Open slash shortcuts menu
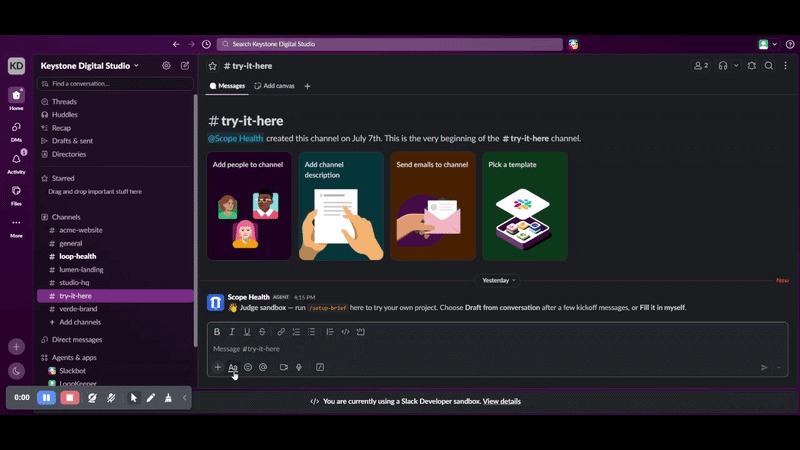The height and width of the screenshot is (450, 800). tap(320, 367)
